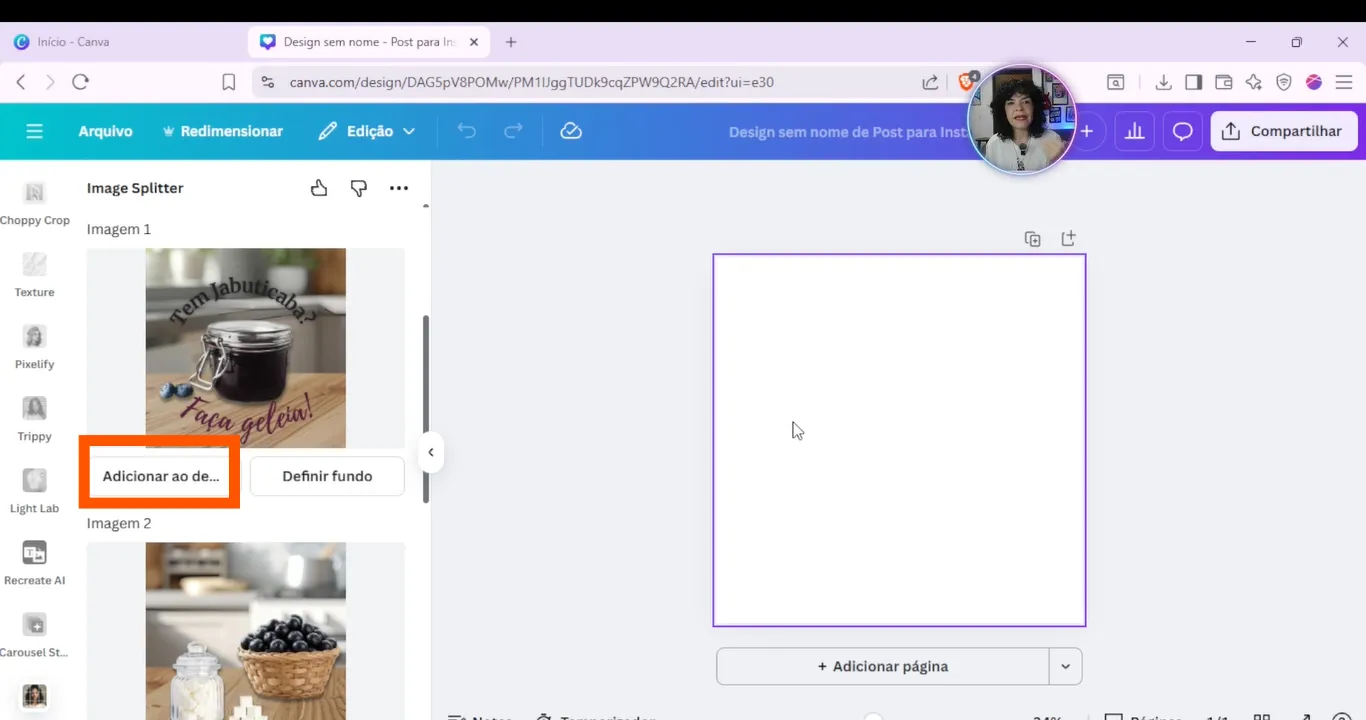Image resolution: width=1366 pixels, height=720 pixels.
Task: Toggle the browser sidebar panel icon
Action: (x=1193, y=82)
